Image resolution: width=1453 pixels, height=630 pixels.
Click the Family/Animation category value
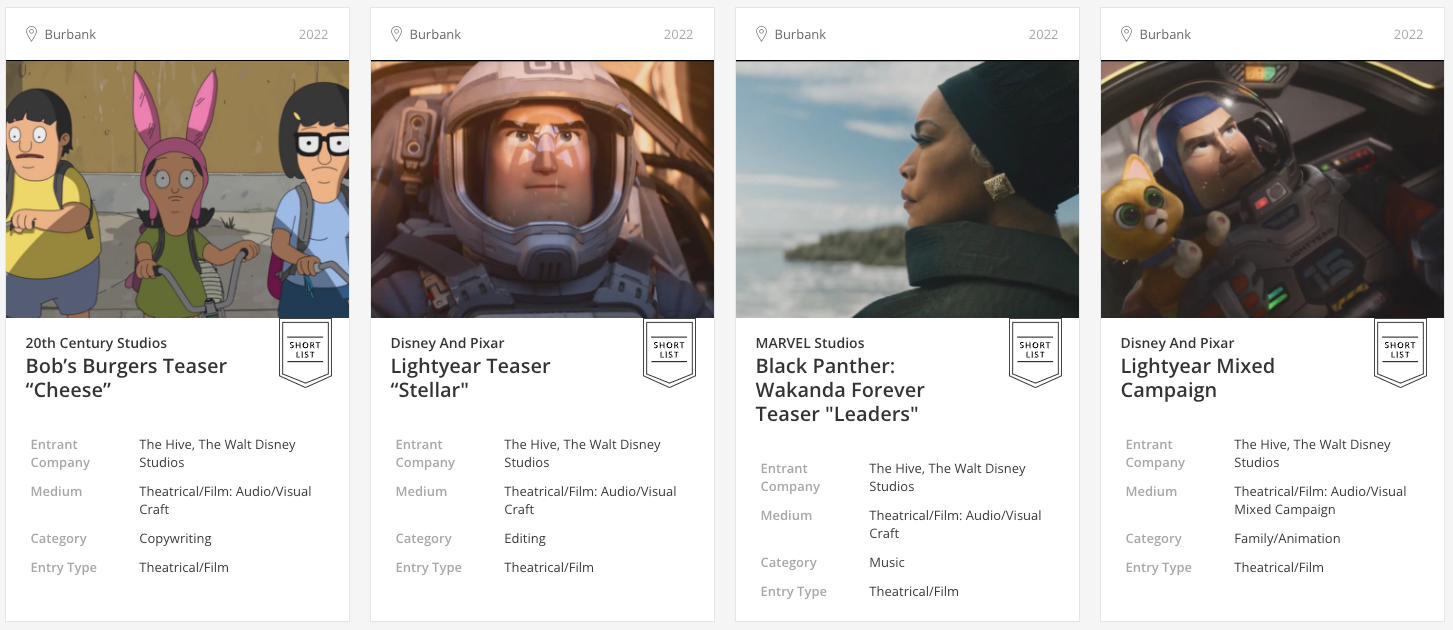pos(1287,539)
